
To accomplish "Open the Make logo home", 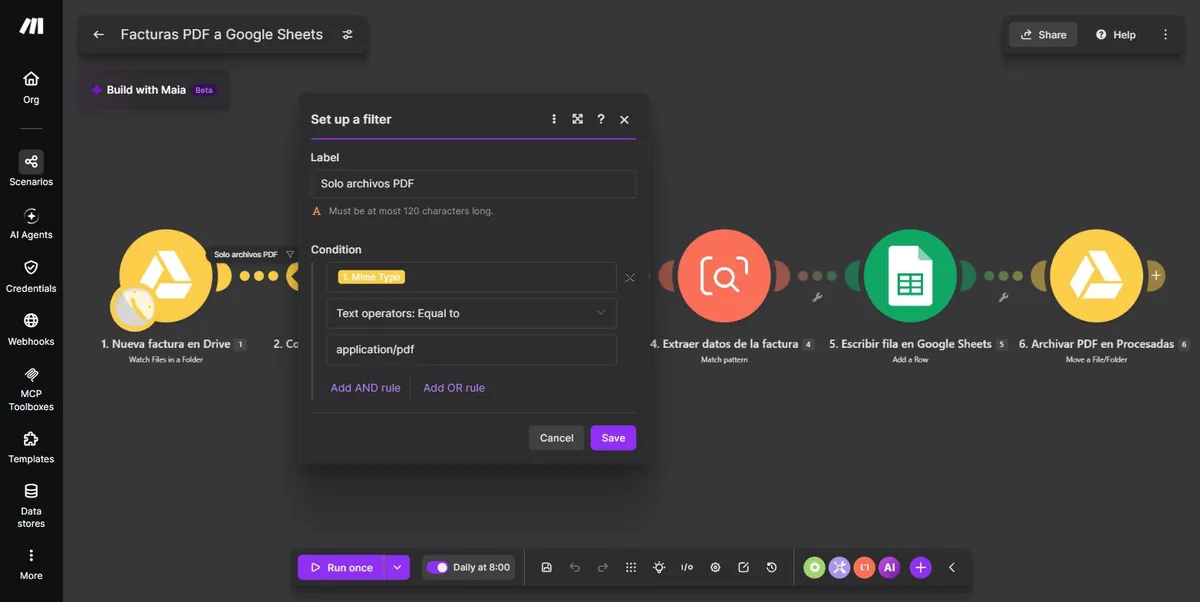I will [31, 26].
